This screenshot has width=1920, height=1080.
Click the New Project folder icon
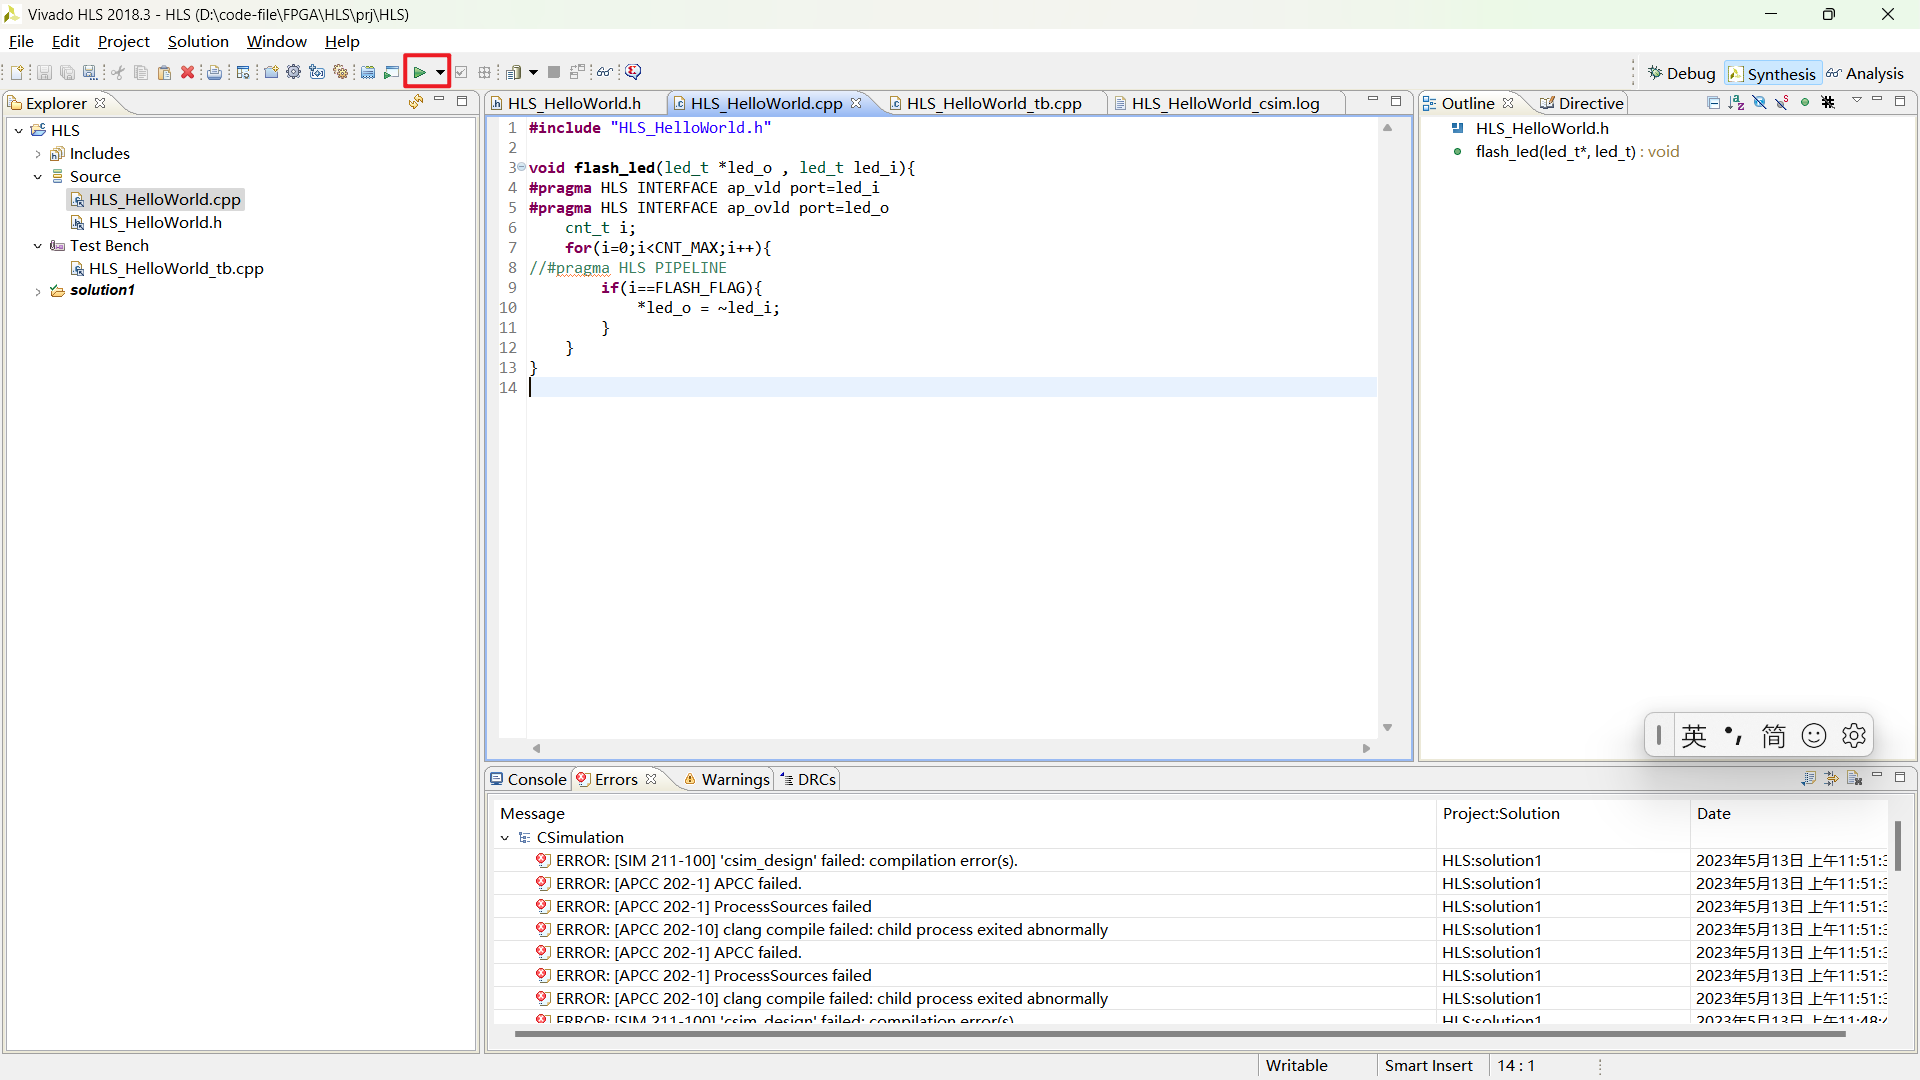(x=271, y=72)
